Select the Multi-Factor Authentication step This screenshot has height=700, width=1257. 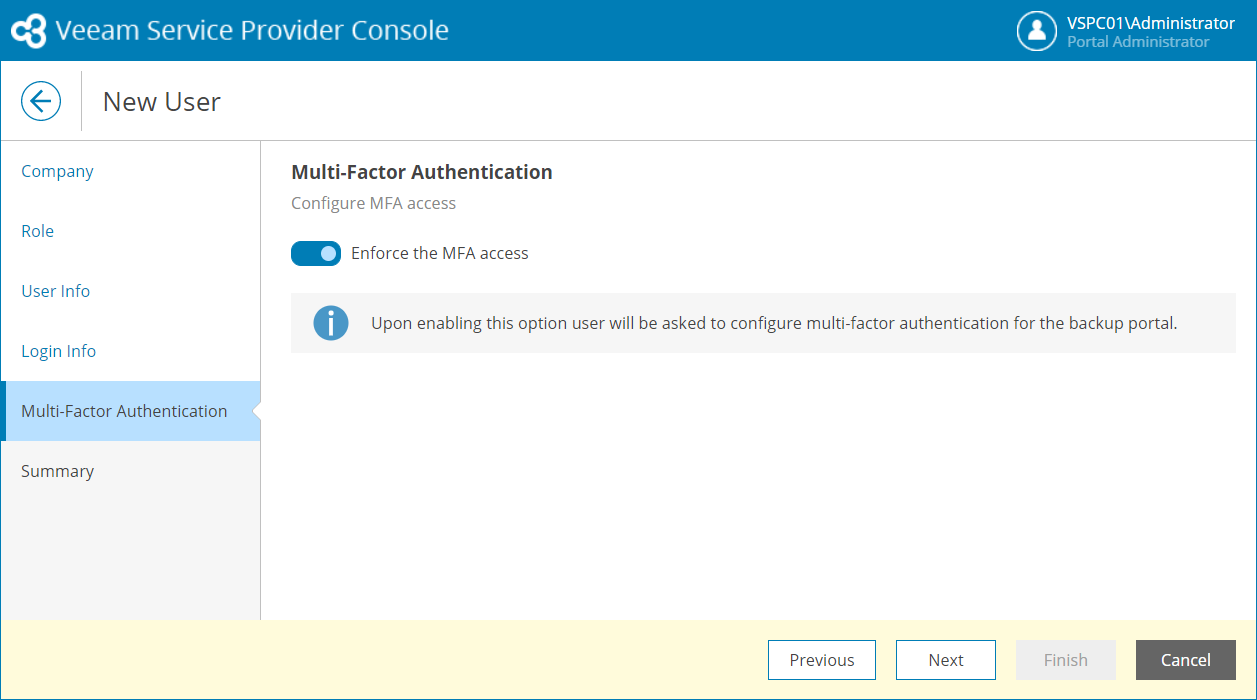130,411
